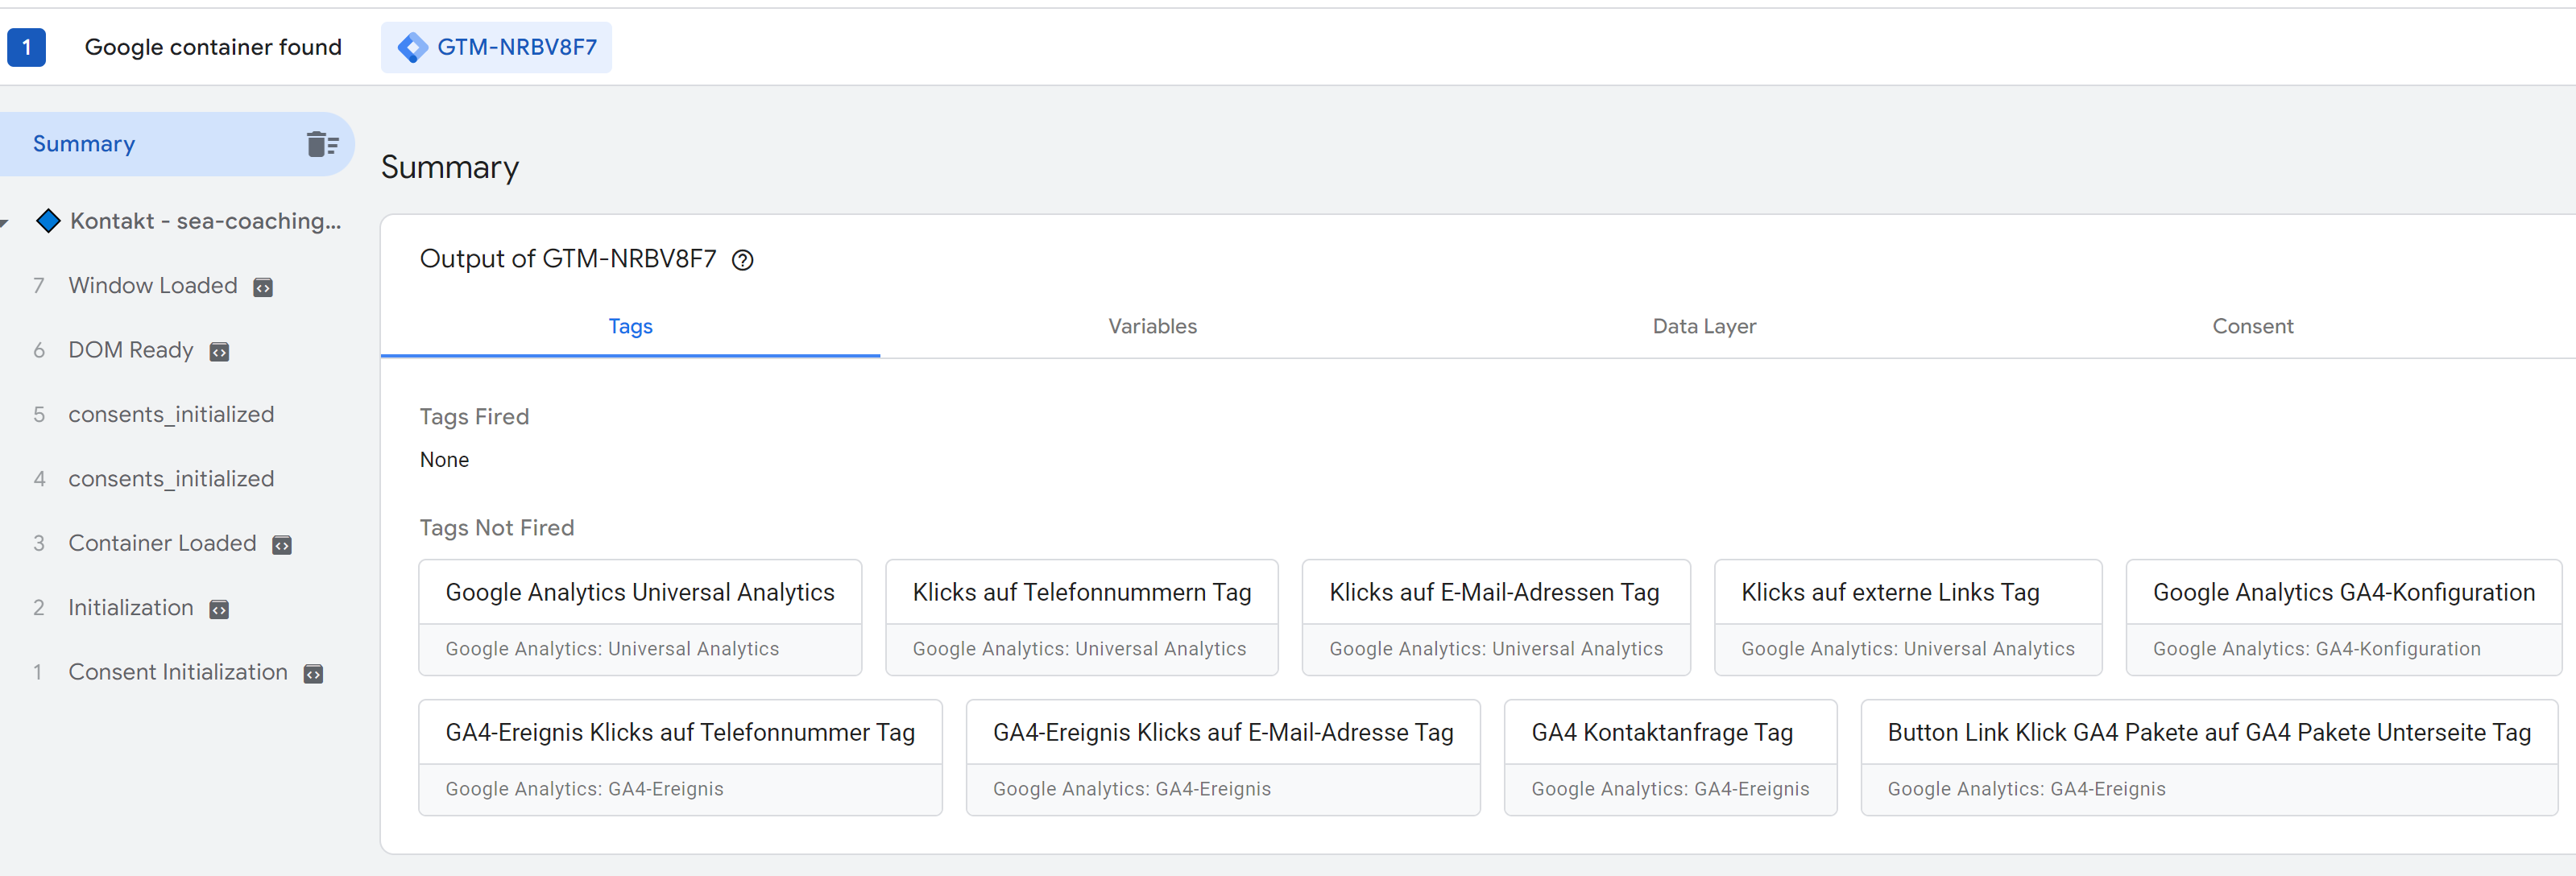Click the GTM logo in container chip

tap(412, 47)
